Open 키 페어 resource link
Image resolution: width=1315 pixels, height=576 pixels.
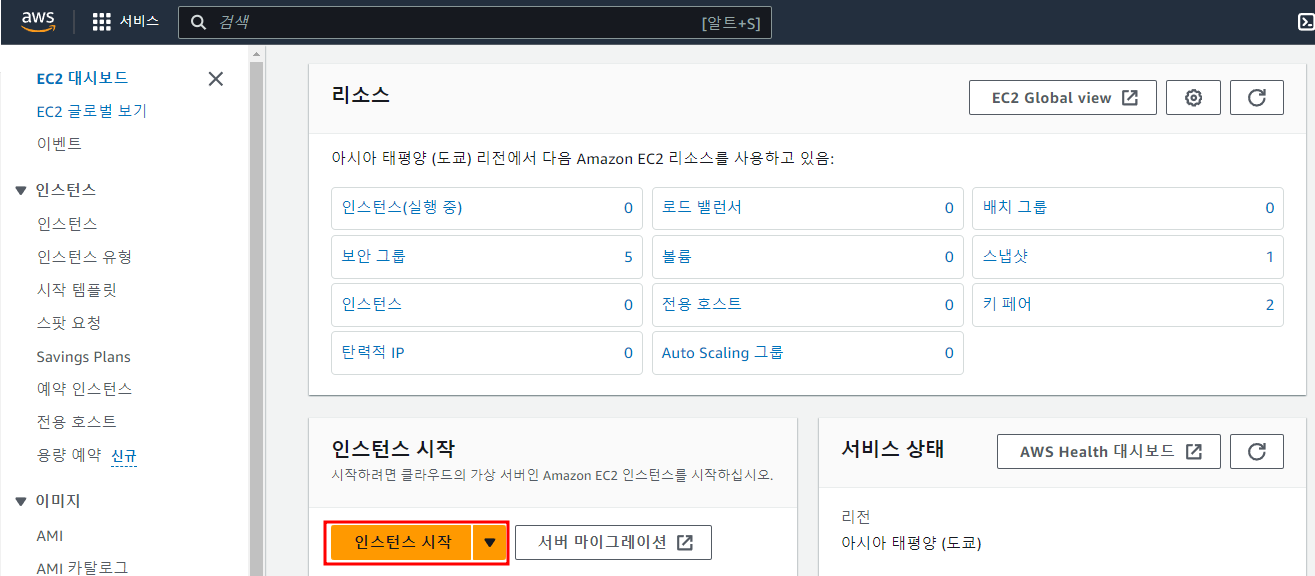tap(1006, 304)
